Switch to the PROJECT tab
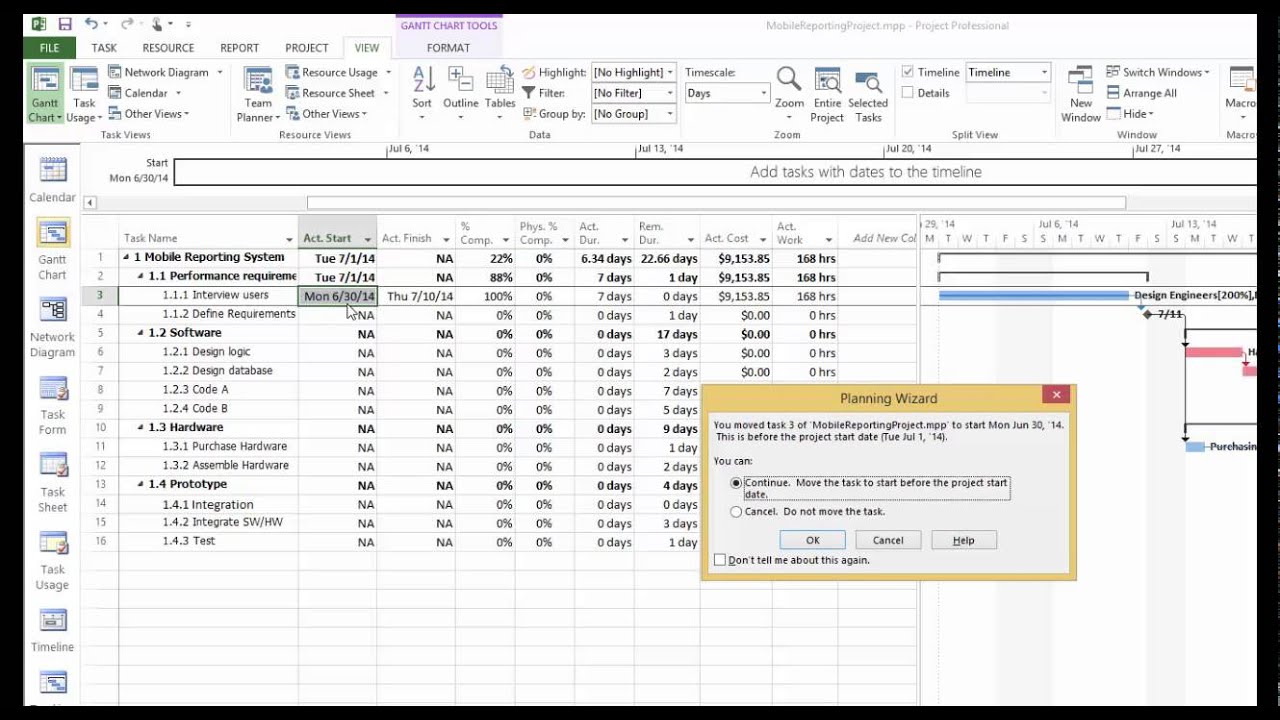1280x720 pixels. pyautogui.click(x=307, y=47)
